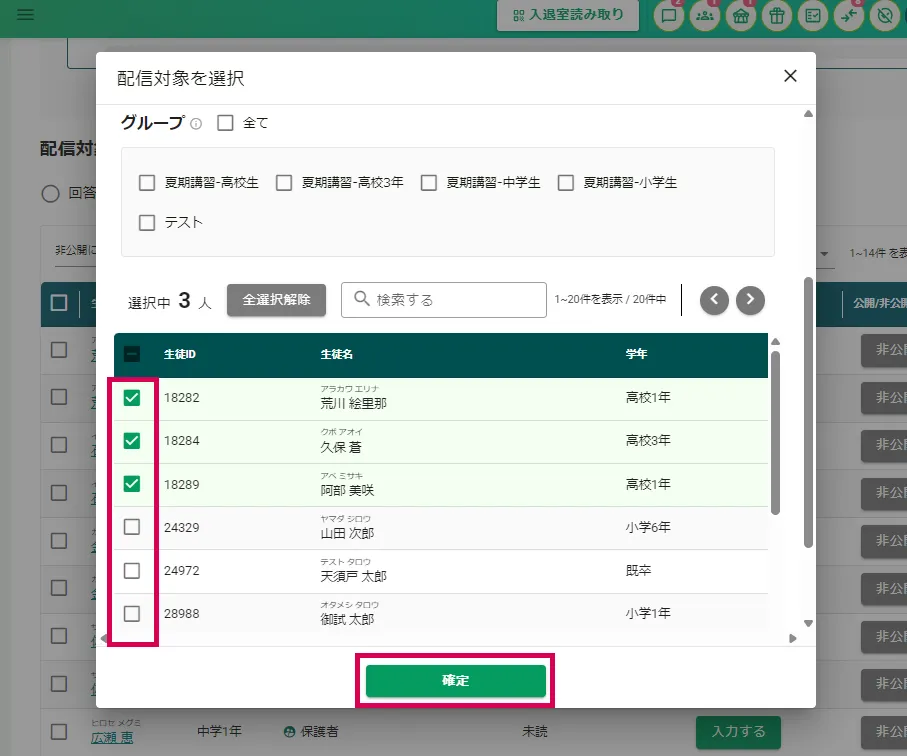Click the dialog's vertical scrollbar thumb

click(808, 410)
